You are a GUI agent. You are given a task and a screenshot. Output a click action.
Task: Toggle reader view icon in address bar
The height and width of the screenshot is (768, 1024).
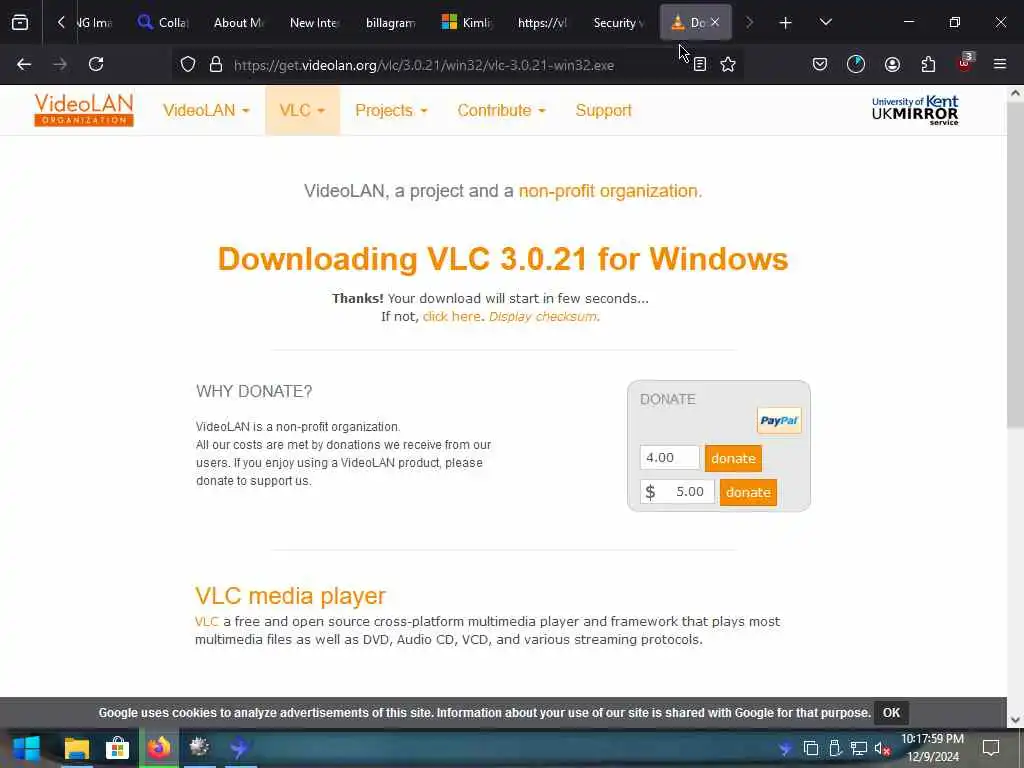point(699,65)
